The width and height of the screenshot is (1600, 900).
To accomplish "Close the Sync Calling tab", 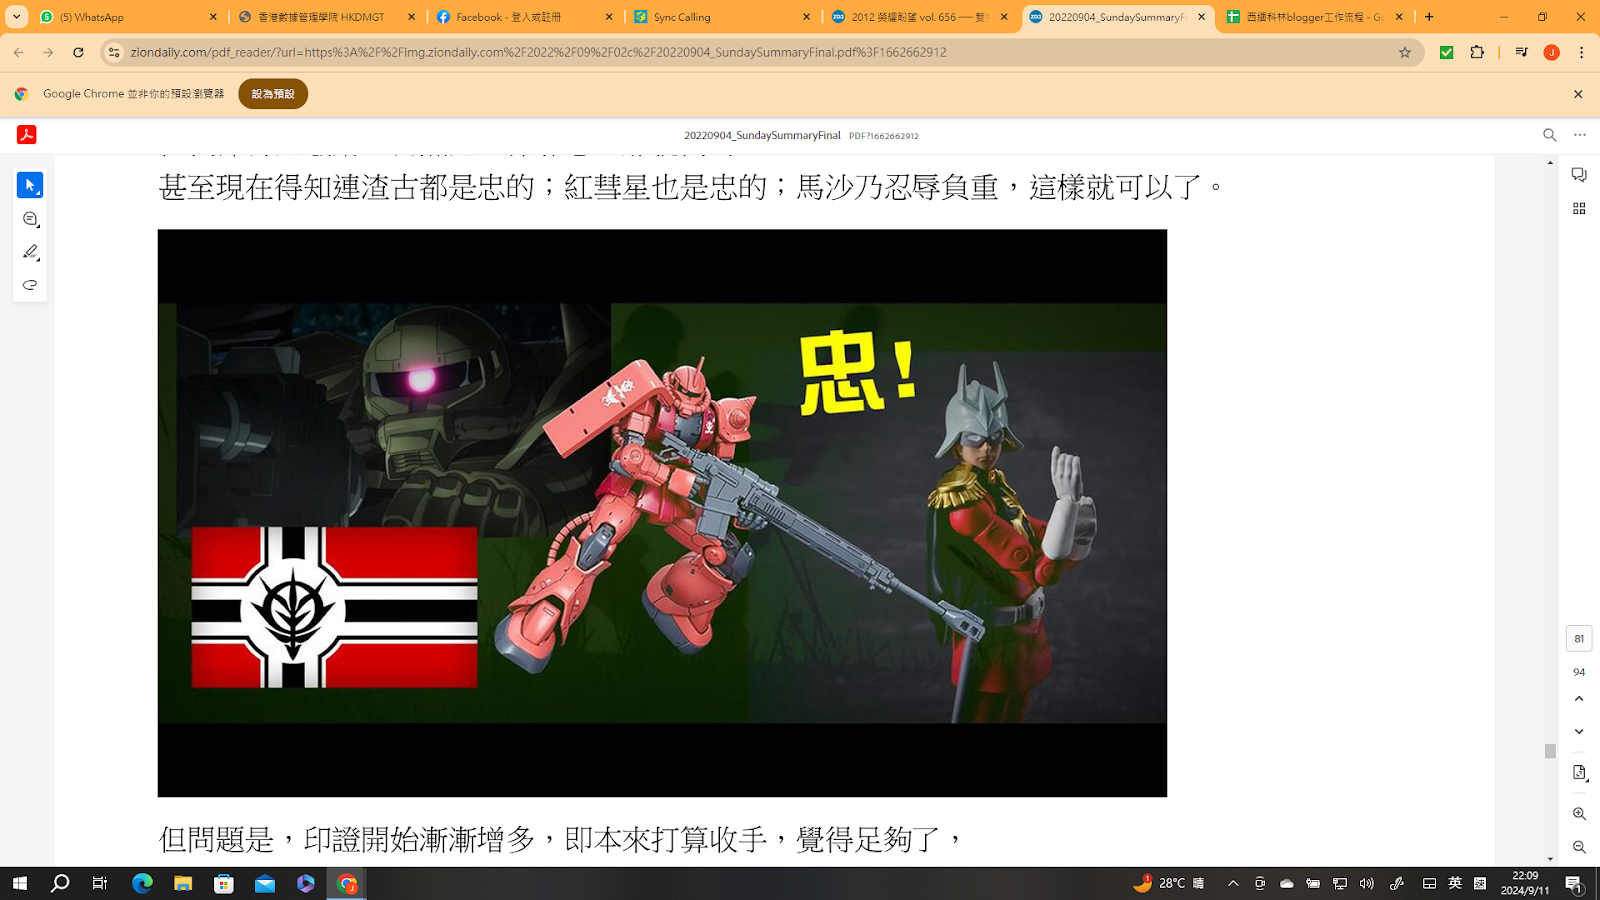I will coord(806,17).
